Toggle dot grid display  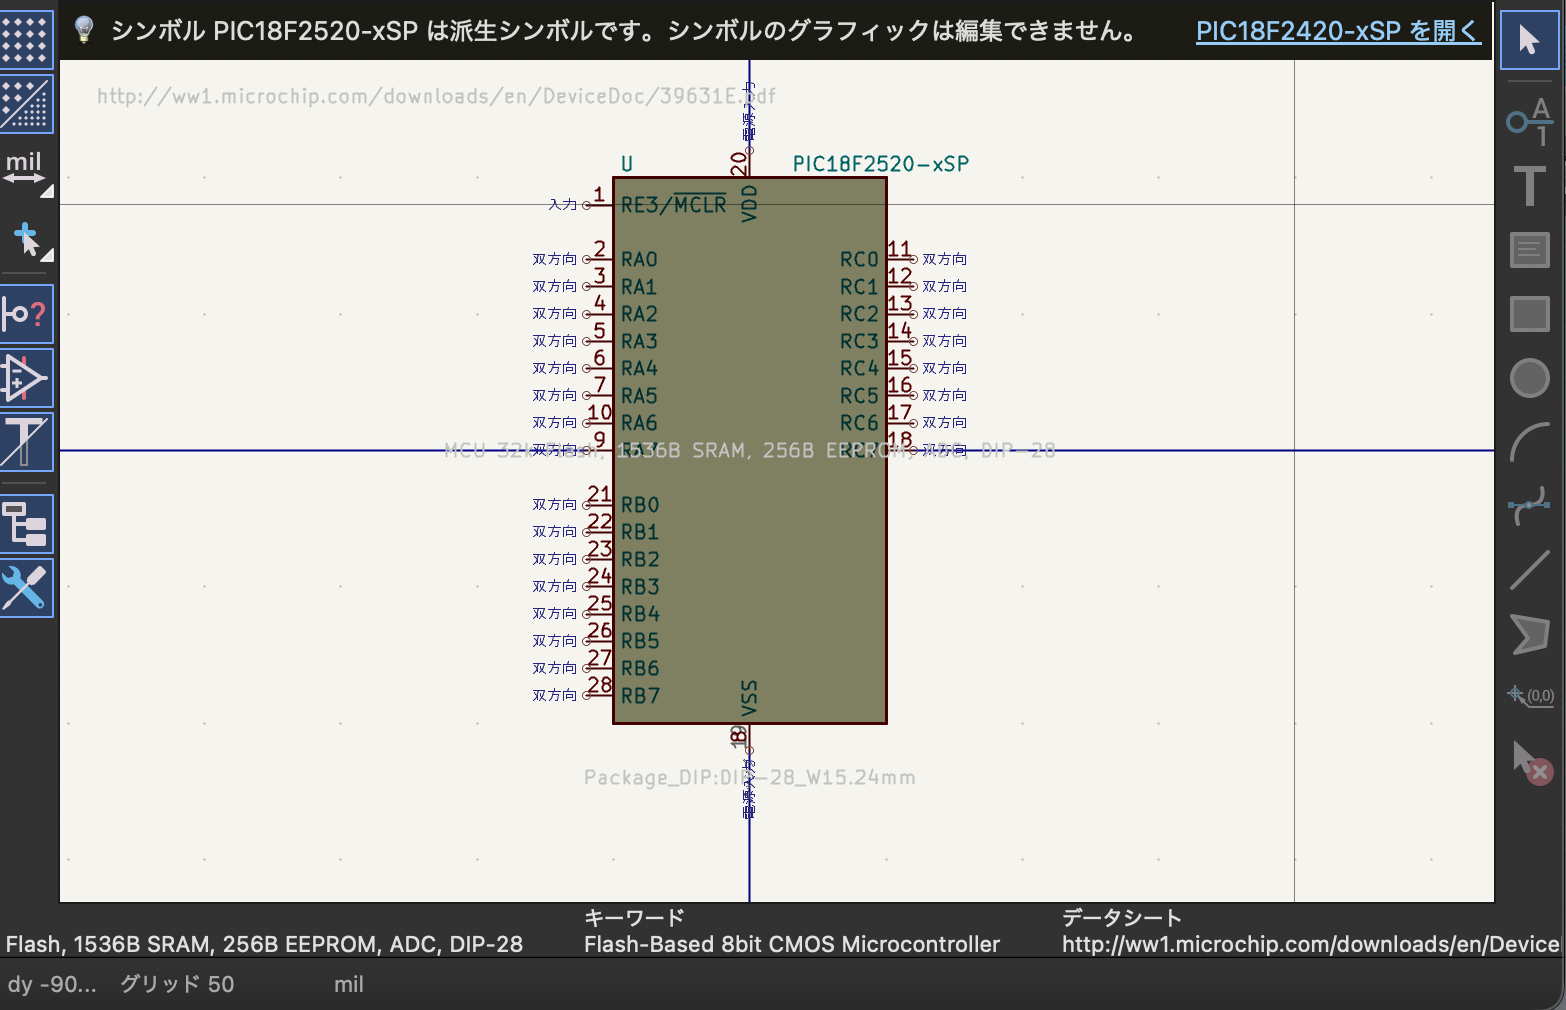coord(25,38)
